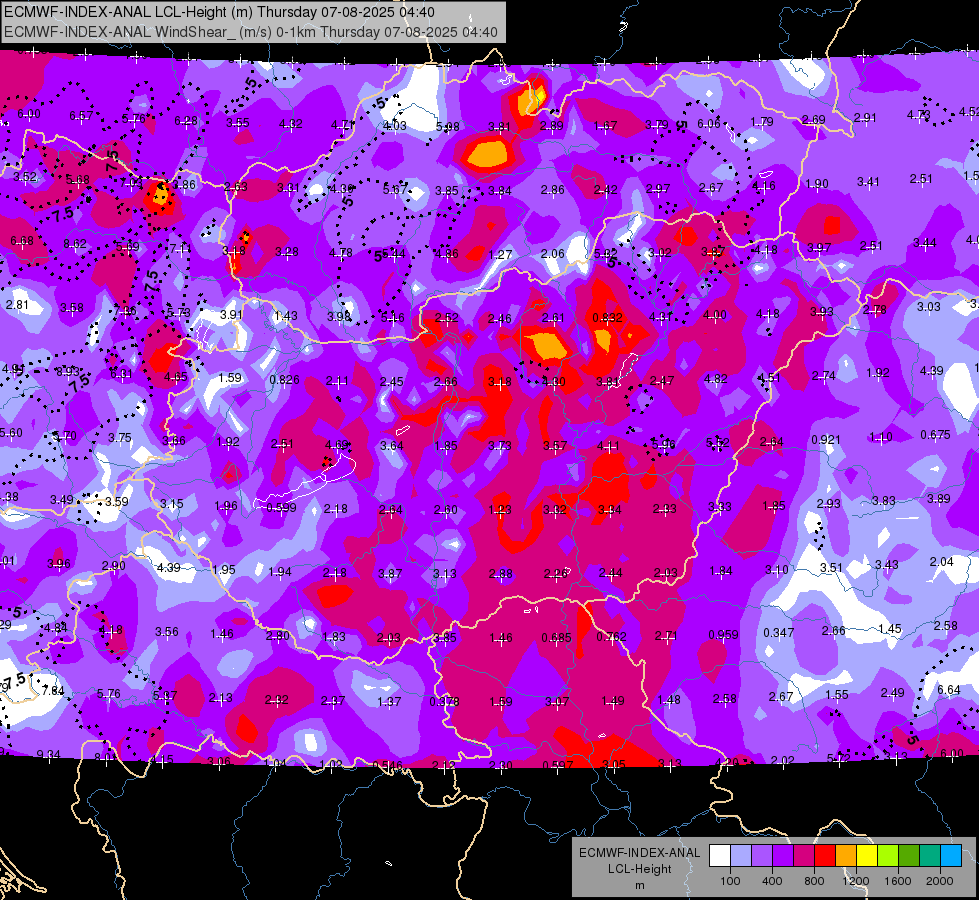979x900 pixels.
Task: Click the wind shear value 0.675
Action: coord(935,435)
